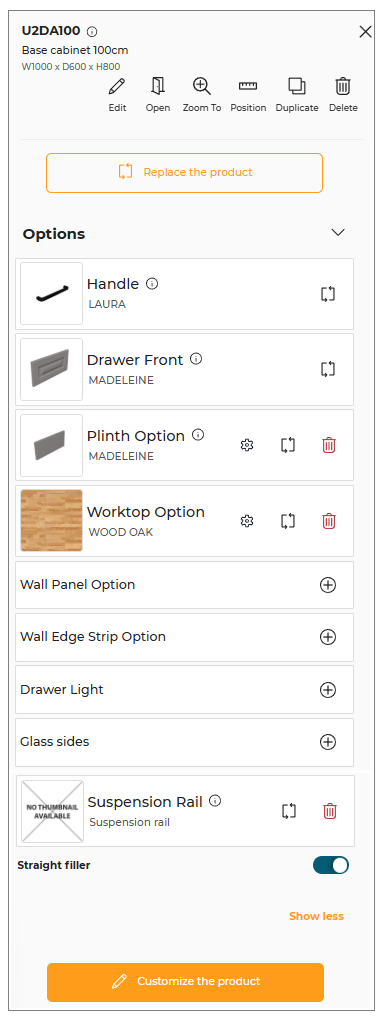Remove the Worktop Option with trash icon
Screen dimensions: 380x1017
(329, 521)
